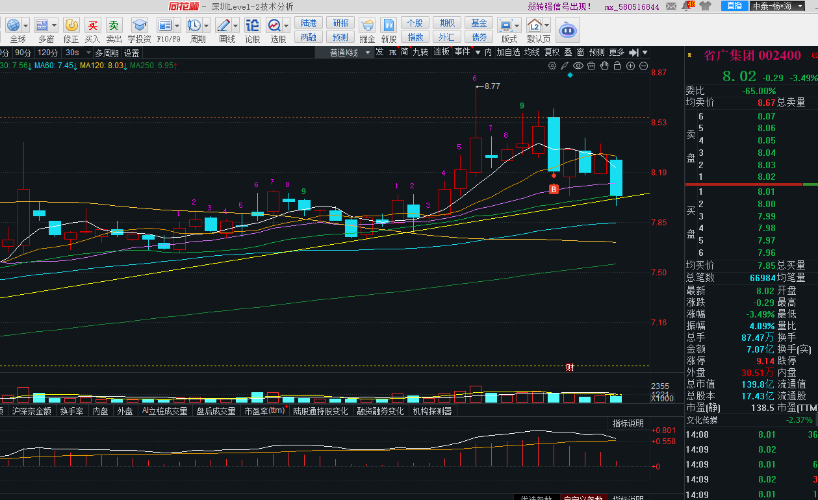Toggle the chart lock icon
The image size is (818, 500).
[617, 66]
